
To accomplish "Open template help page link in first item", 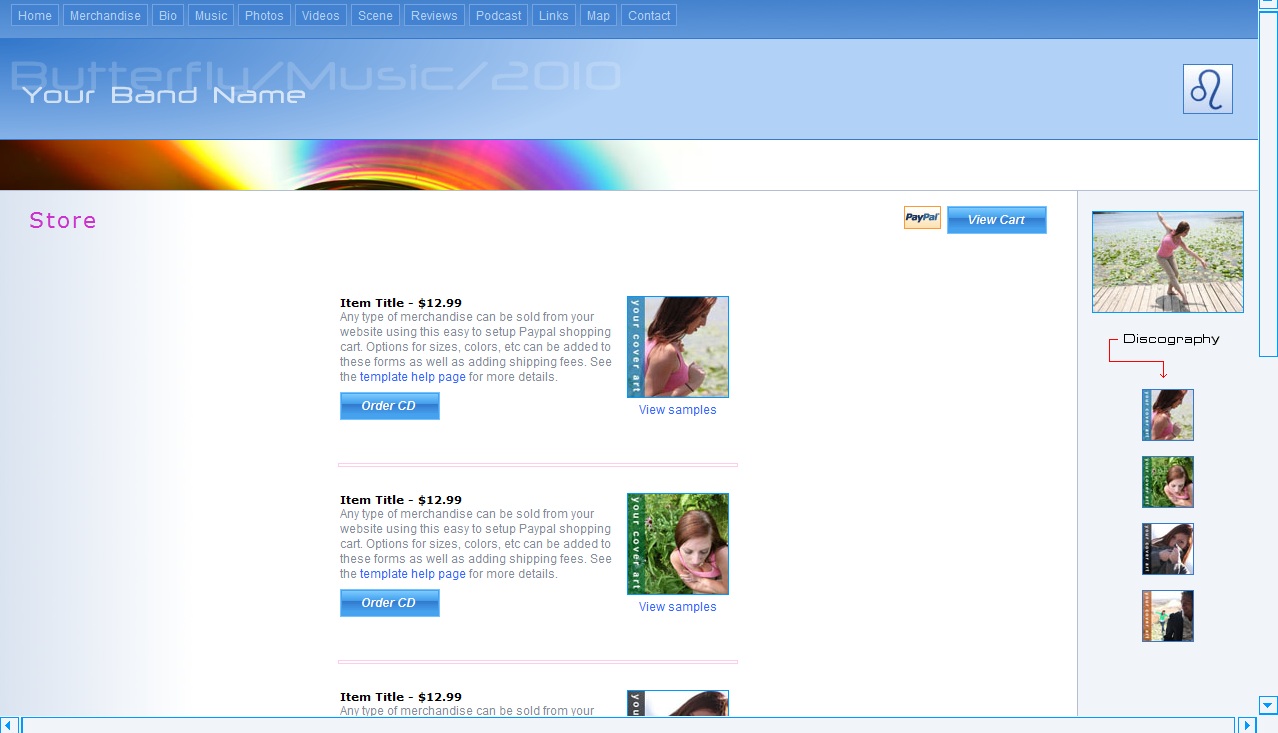I will click(x=413, y=377).
